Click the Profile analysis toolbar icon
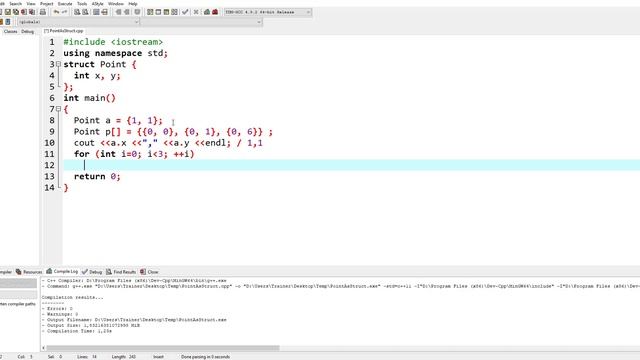 tap(207, 12)
